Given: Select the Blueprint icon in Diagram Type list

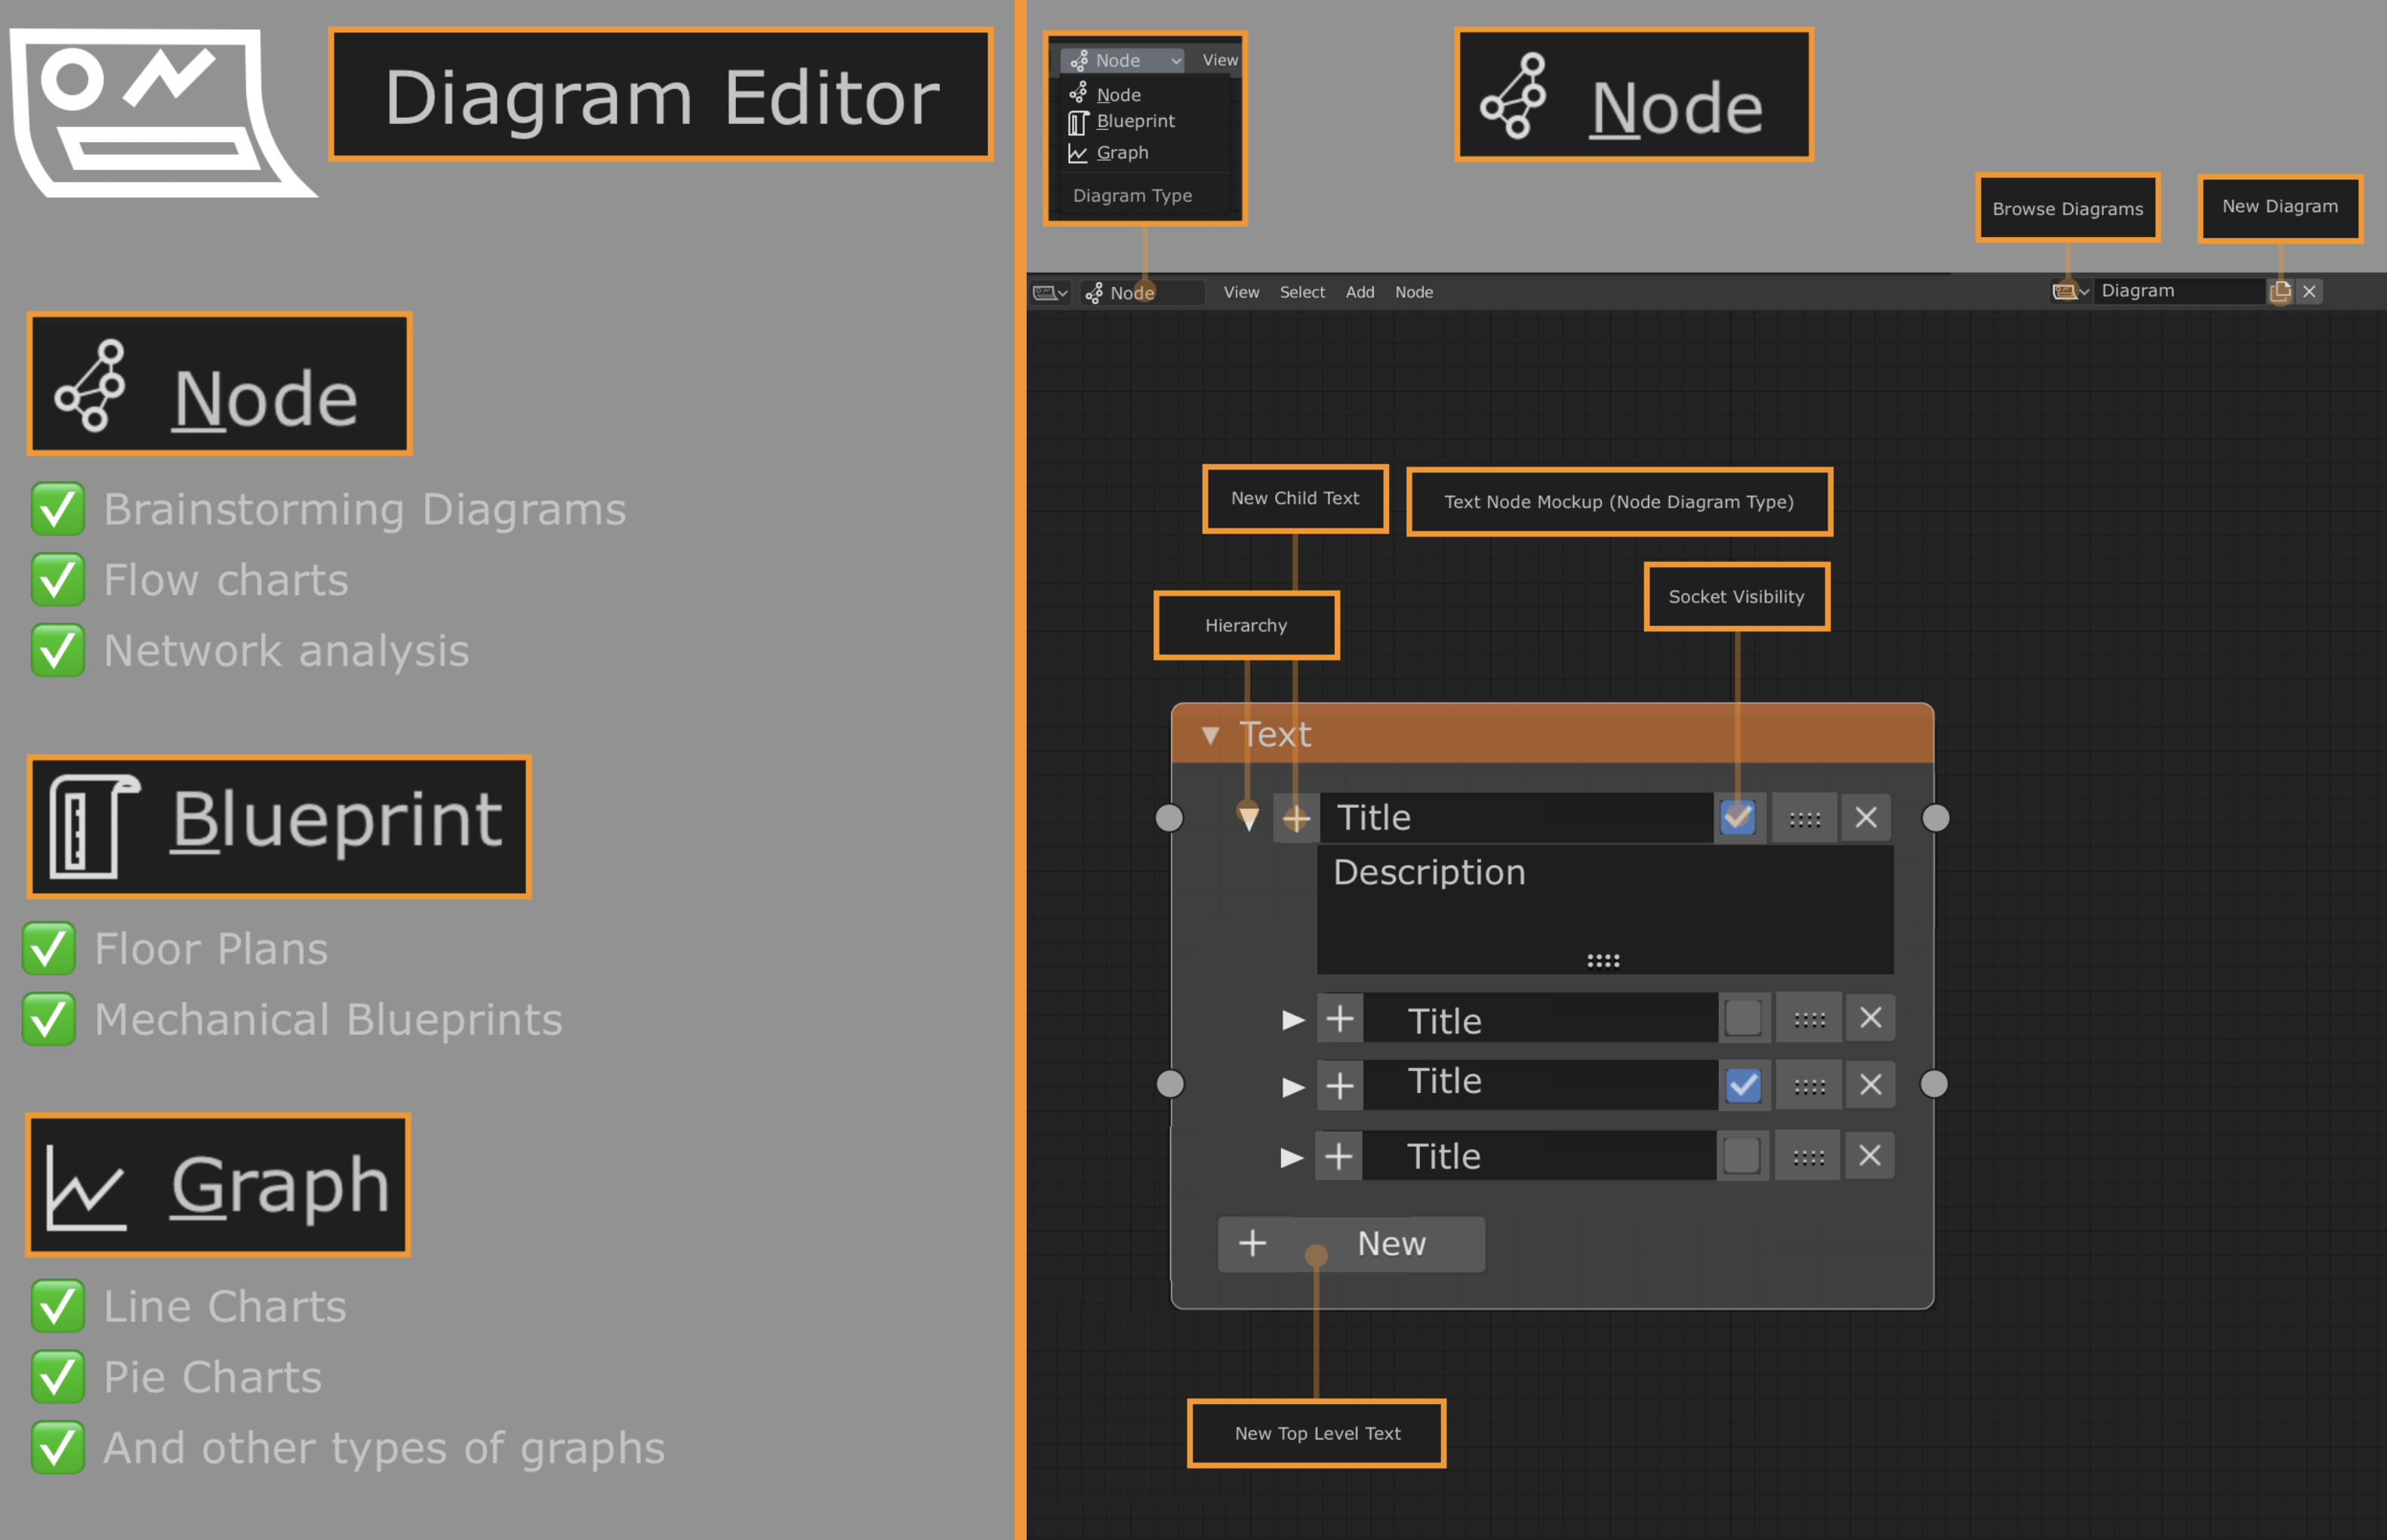Looking at the screenshot, I should (1078, 122).
